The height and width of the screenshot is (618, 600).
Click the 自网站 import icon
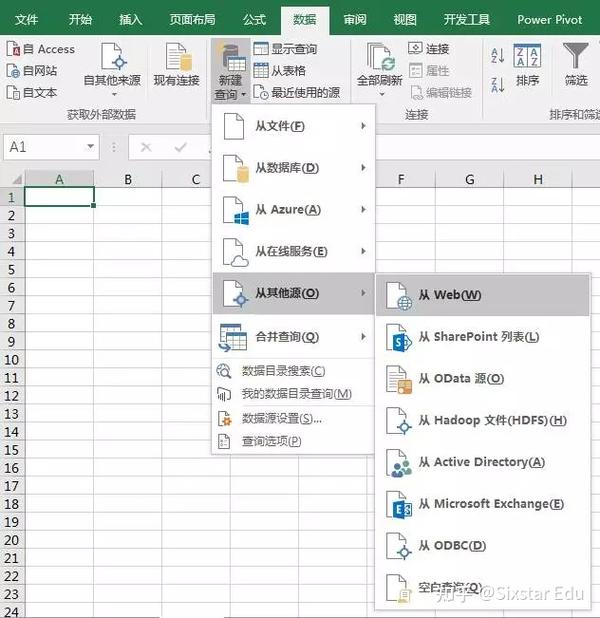pos(13,71)
